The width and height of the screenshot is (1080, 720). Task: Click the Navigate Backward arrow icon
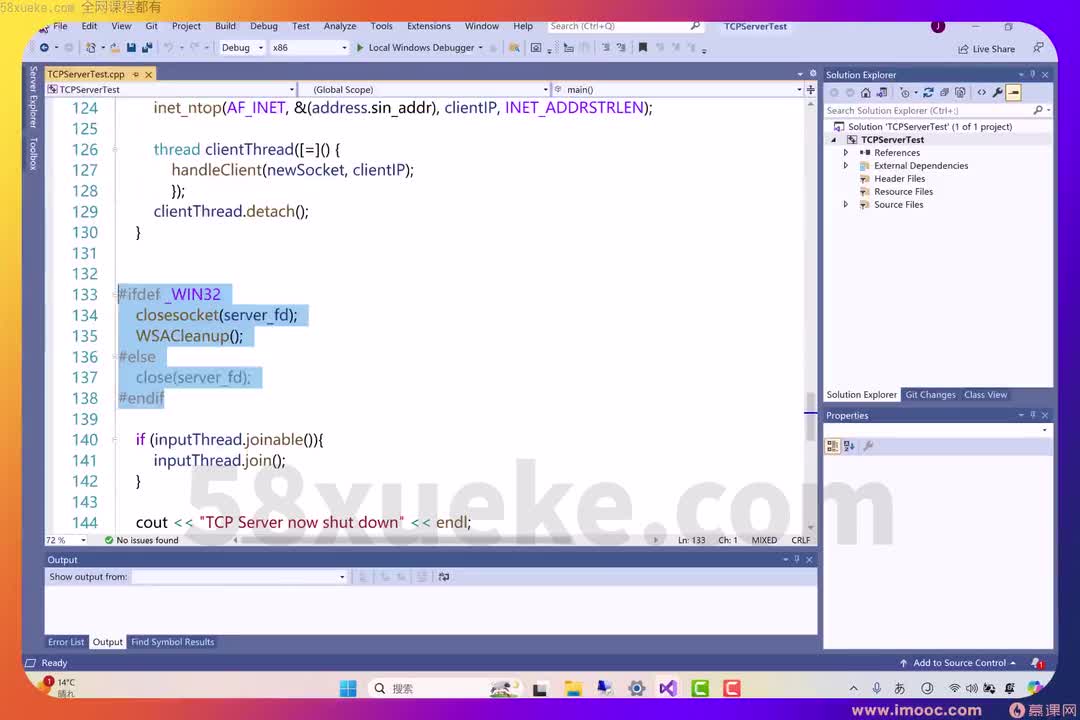[43, 48]
